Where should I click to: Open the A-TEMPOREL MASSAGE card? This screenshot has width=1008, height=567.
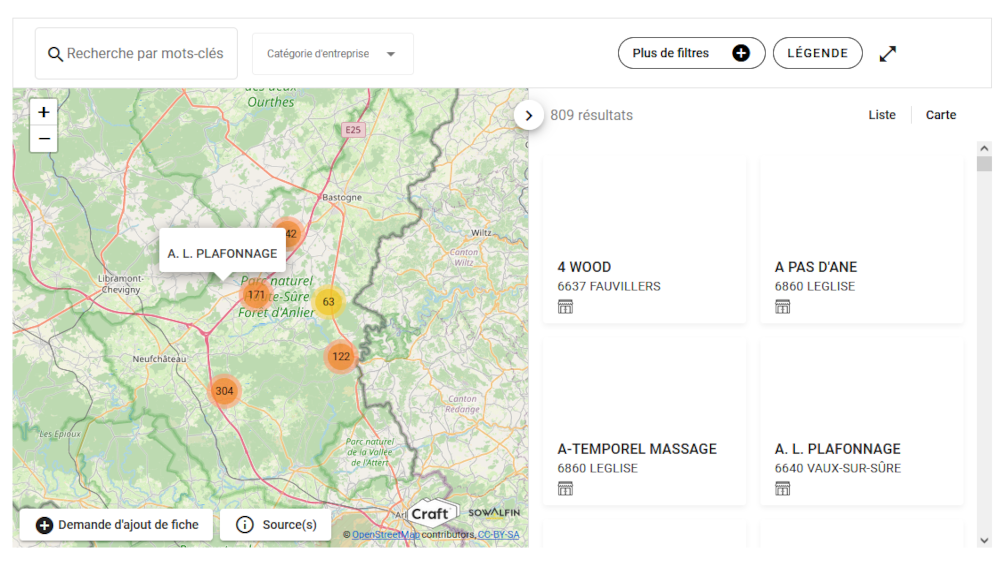point(645,422)
